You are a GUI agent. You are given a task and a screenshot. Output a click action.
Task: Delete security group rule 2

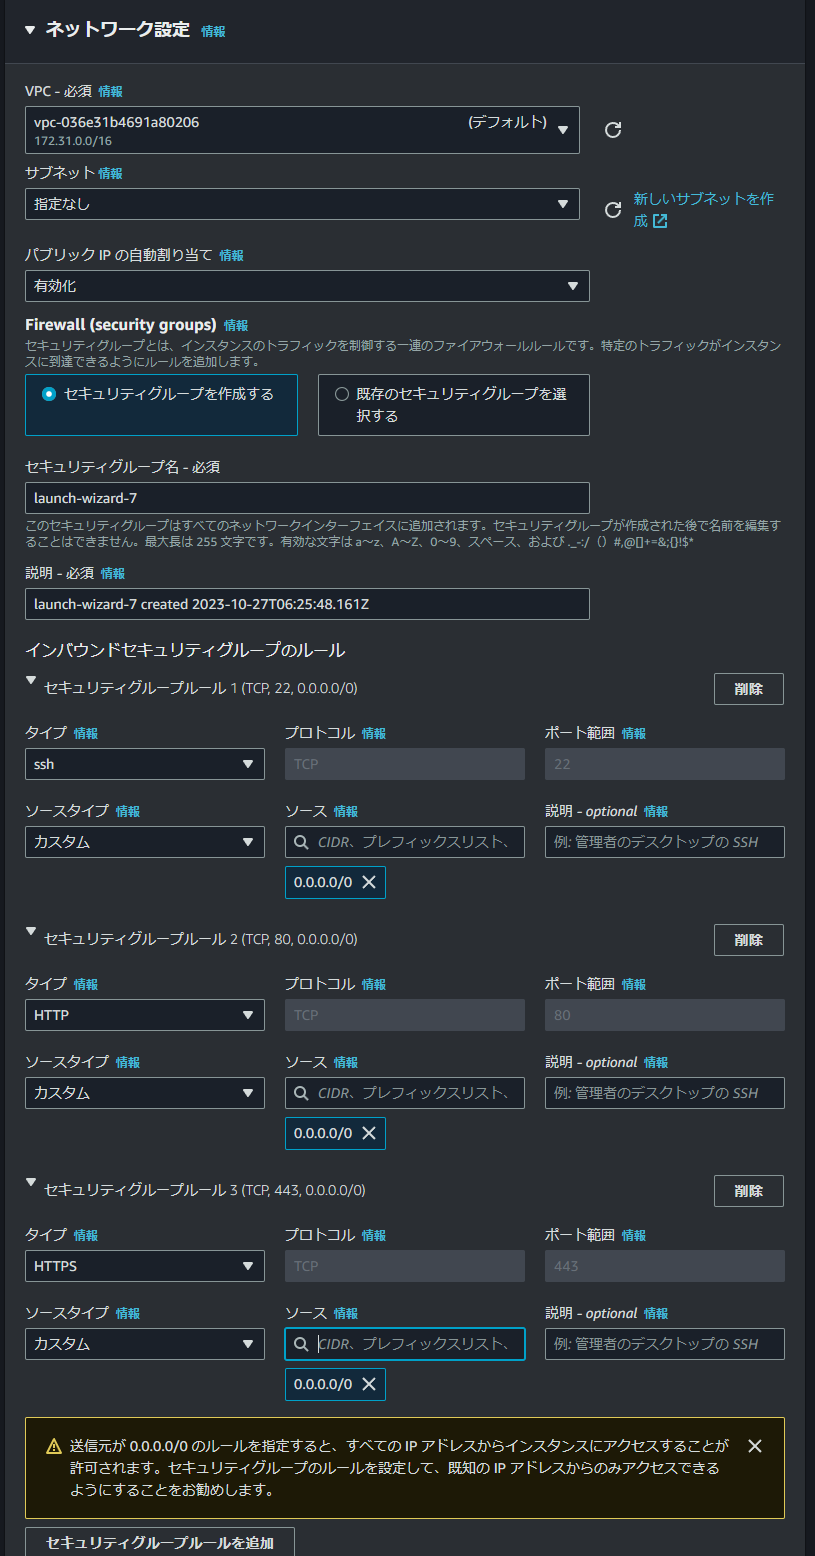pyautogui.click(x=748, y=939)
